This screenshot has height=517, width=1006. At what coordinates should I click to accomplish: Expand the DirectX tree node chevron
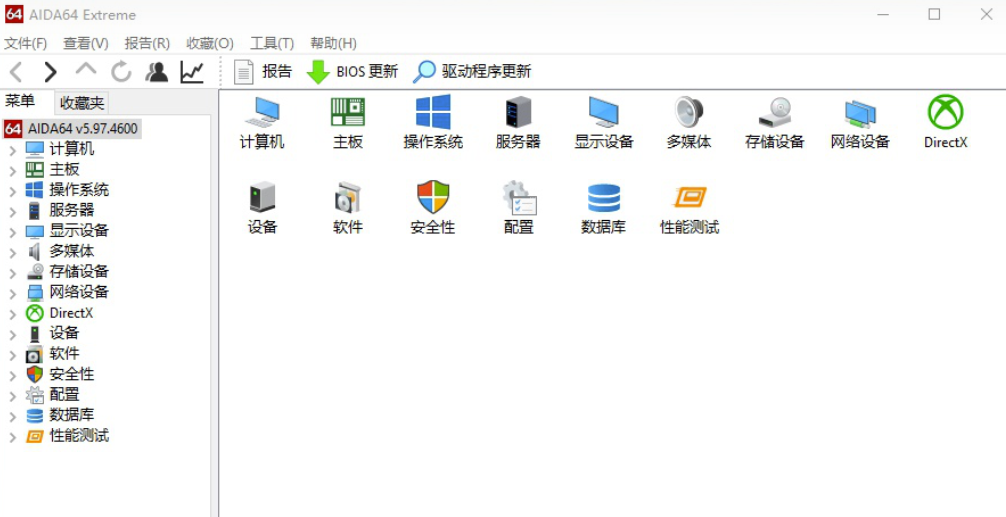click(12, 313)
